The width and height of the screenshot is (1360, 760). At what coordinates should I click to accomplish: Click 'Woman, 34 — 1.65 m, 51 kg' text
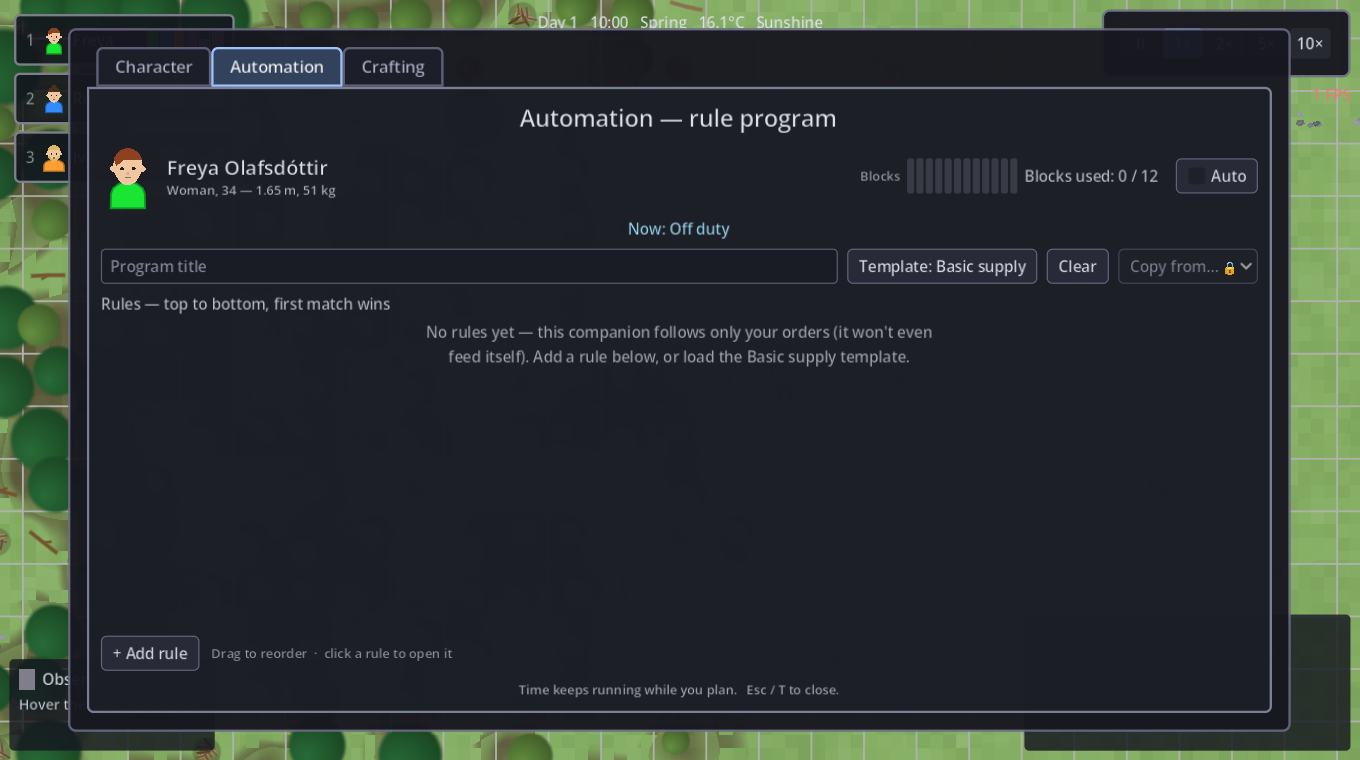pos(251,190)
